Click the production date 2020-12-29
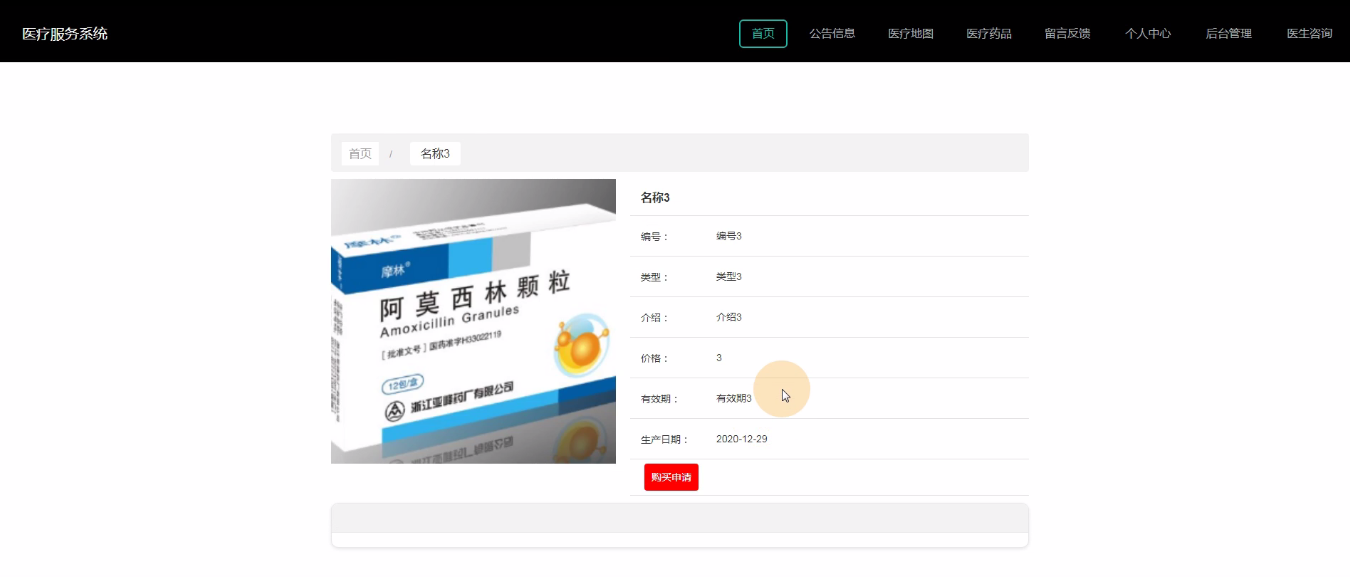Viewport: 1350px width, 577px height. [742, 439]
